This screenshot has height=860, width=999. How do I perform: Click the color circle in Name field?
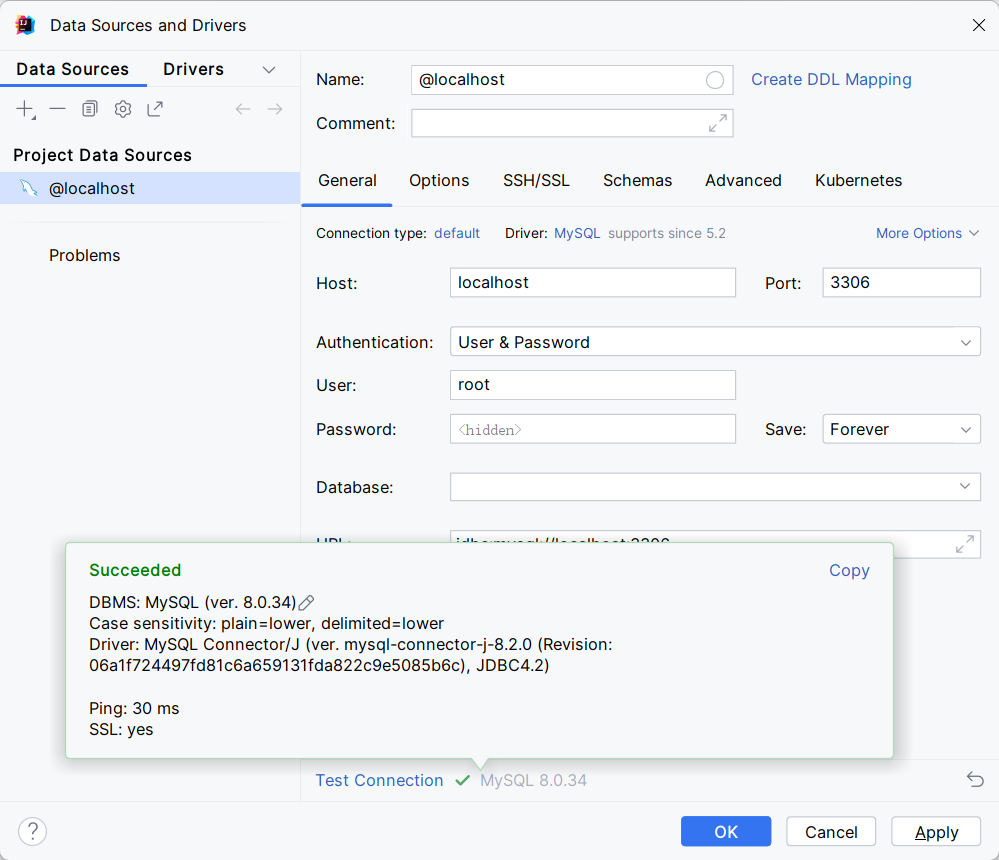point(715,80)
